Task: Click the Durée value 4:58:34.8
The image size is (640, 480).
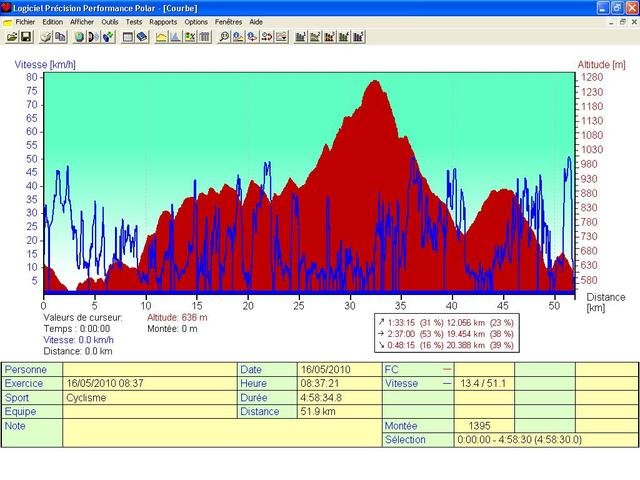Action: pos(321,398)
